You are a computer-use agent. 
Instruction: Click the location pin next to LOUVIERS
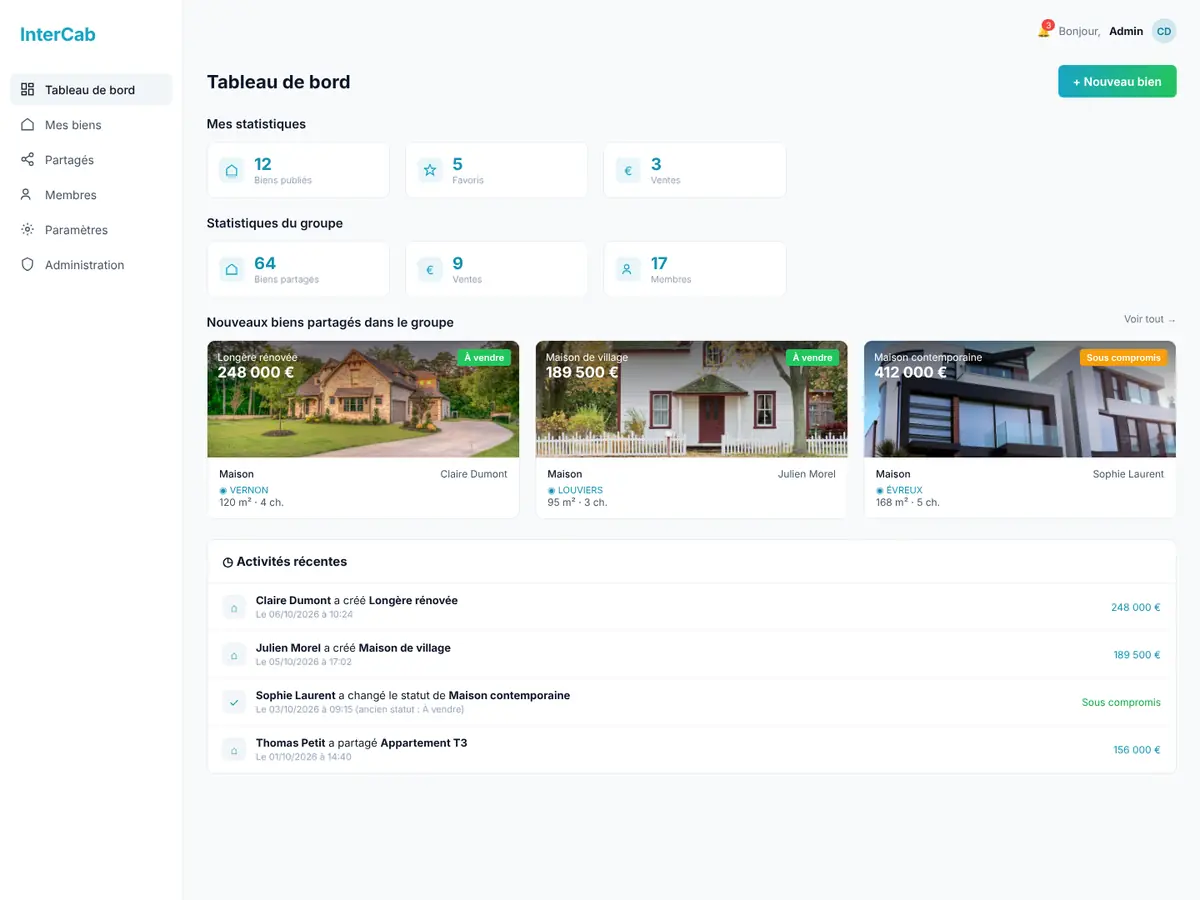coord(551,491)
